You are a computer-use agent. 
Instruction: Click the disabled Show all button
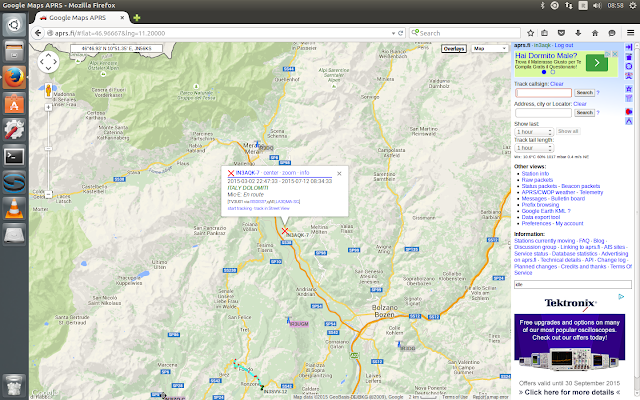[568, 131]
